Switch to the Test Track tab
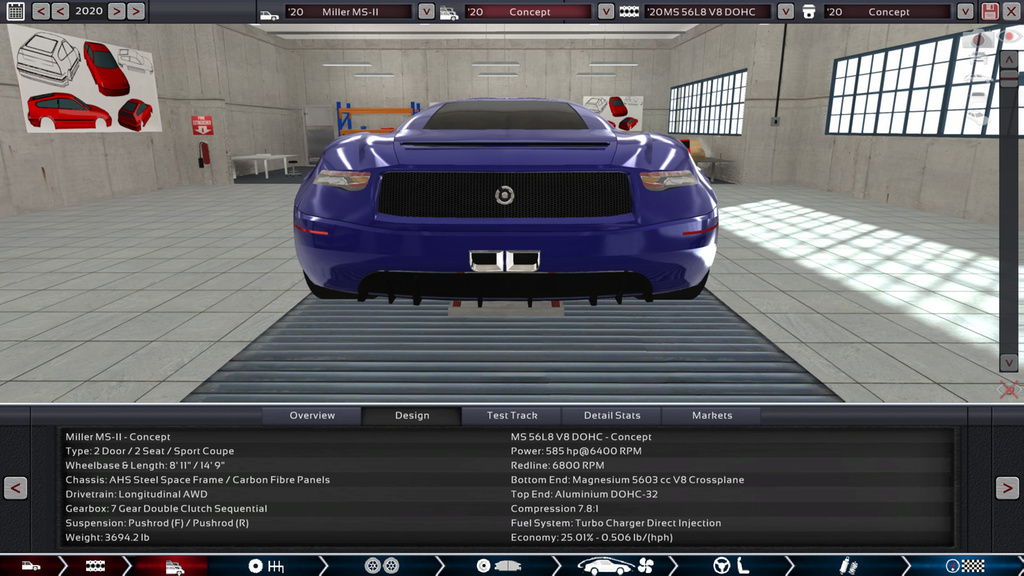This screenshot has width=1024, height=576. pos(512,415)
